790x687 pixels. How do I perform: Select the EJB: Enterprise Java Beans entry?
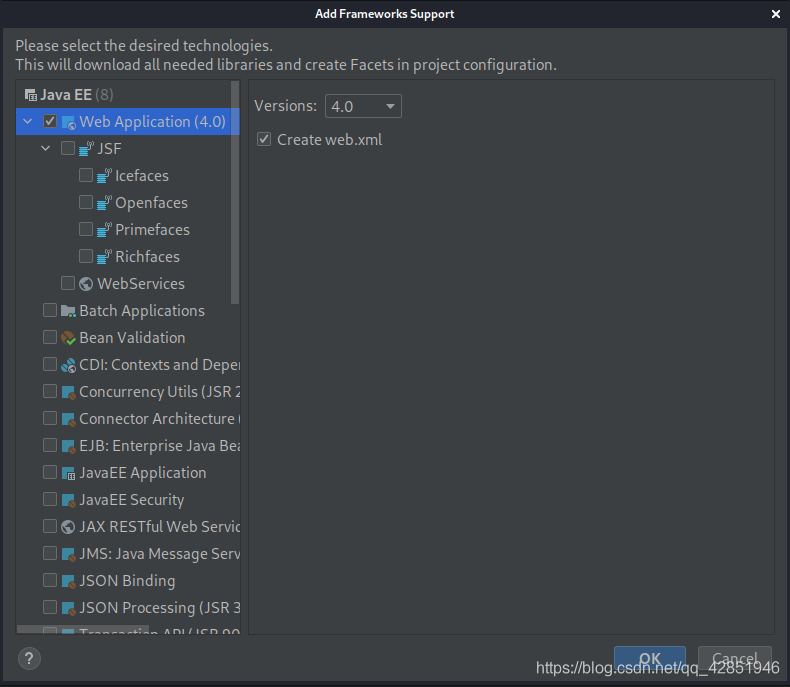tap(158, 446)
